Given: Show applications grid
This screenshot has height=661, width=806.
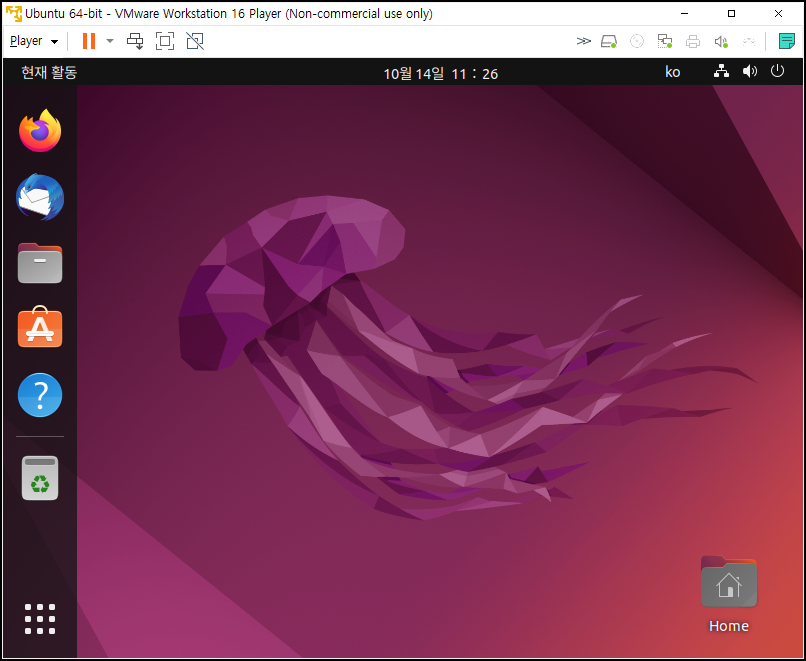Looking at the screenshot, I should click(x=40, y=619).
